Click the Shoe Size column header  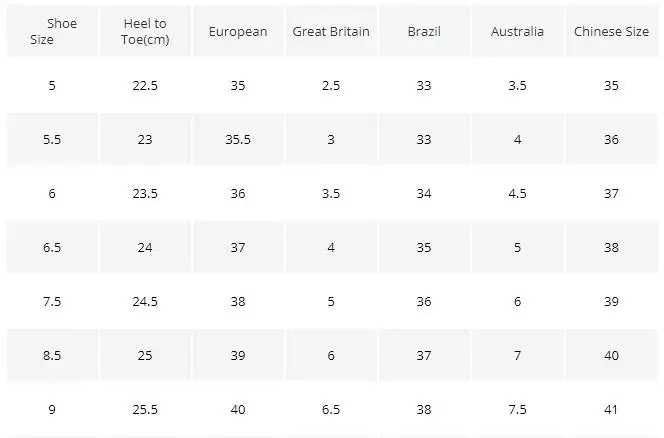click(52, 32)
